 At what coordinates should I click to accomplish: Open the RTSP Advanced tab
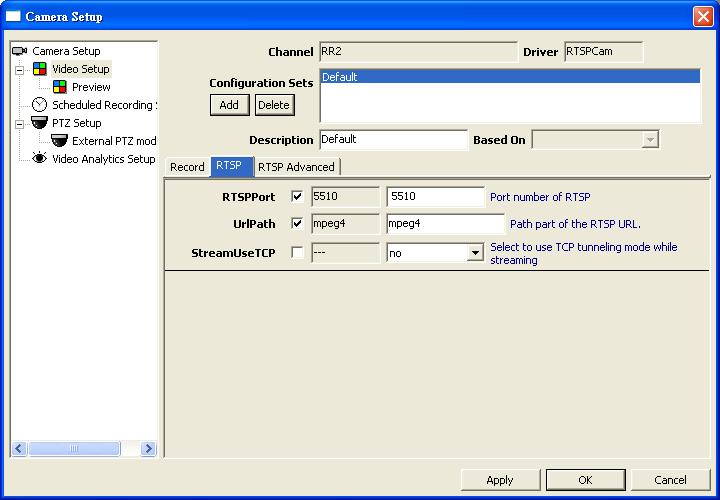[x=296, y=167]
